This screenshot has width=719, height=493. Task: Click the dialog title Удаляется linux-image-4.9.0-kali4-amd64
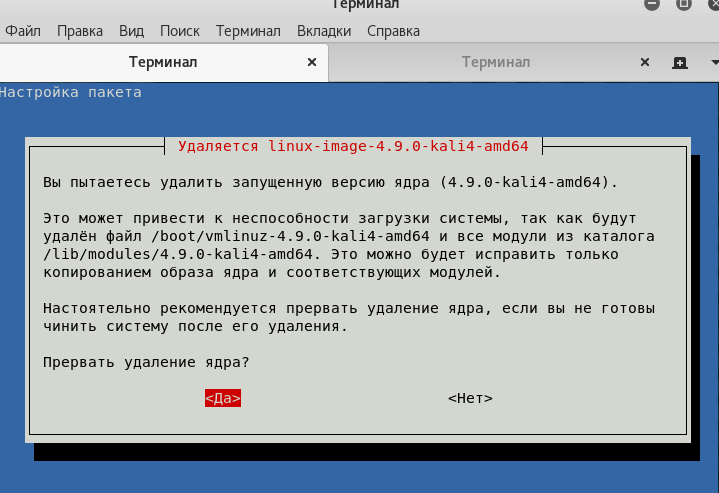pyautogui.click(x=353, y=146)
